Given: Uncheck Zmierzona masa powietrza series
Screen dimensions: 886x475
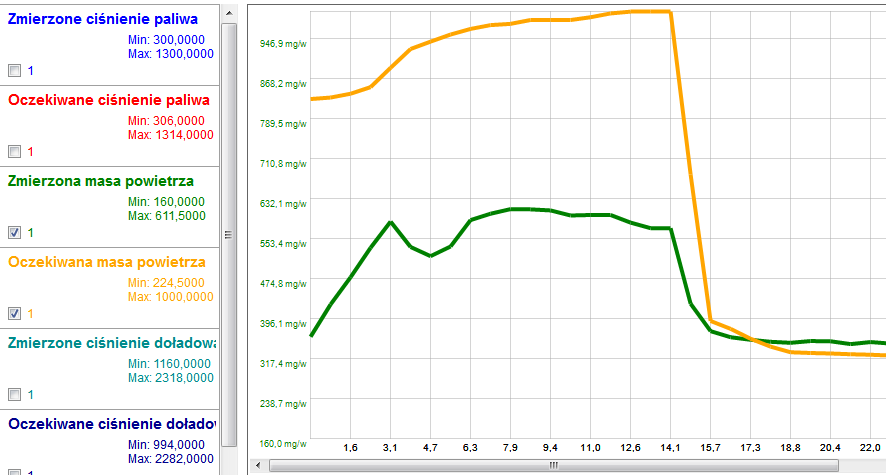Looking at the screenshot, I should pos(14,232).
